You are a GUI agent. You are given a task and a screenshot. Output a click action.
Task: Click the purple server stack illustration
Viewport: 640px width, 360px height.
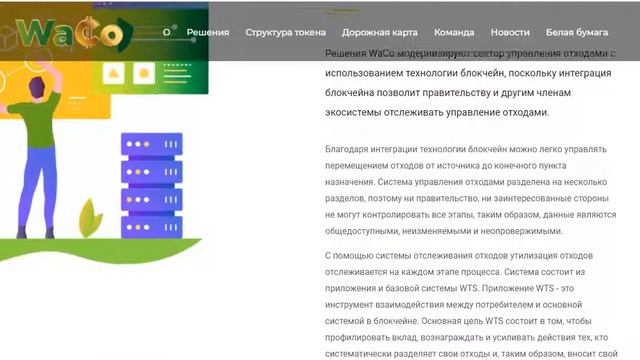pyautogui.click(x=152, y=185)
